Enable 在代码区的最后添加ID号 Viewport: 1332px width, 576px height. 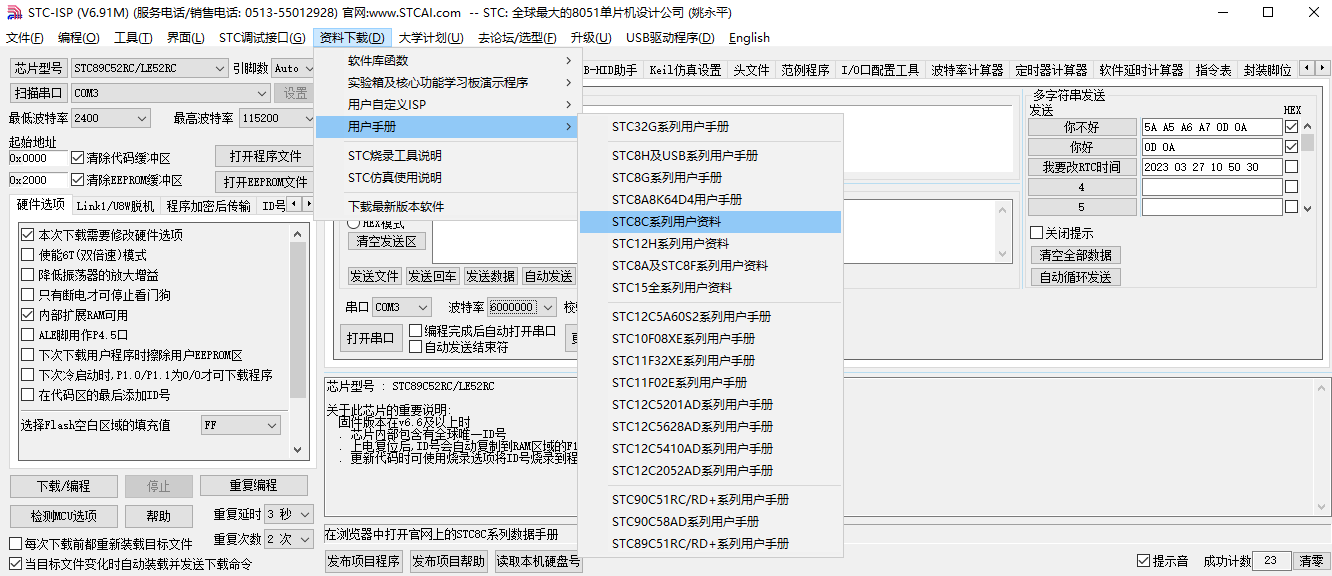pyautogui.click(x=27, y=395)
